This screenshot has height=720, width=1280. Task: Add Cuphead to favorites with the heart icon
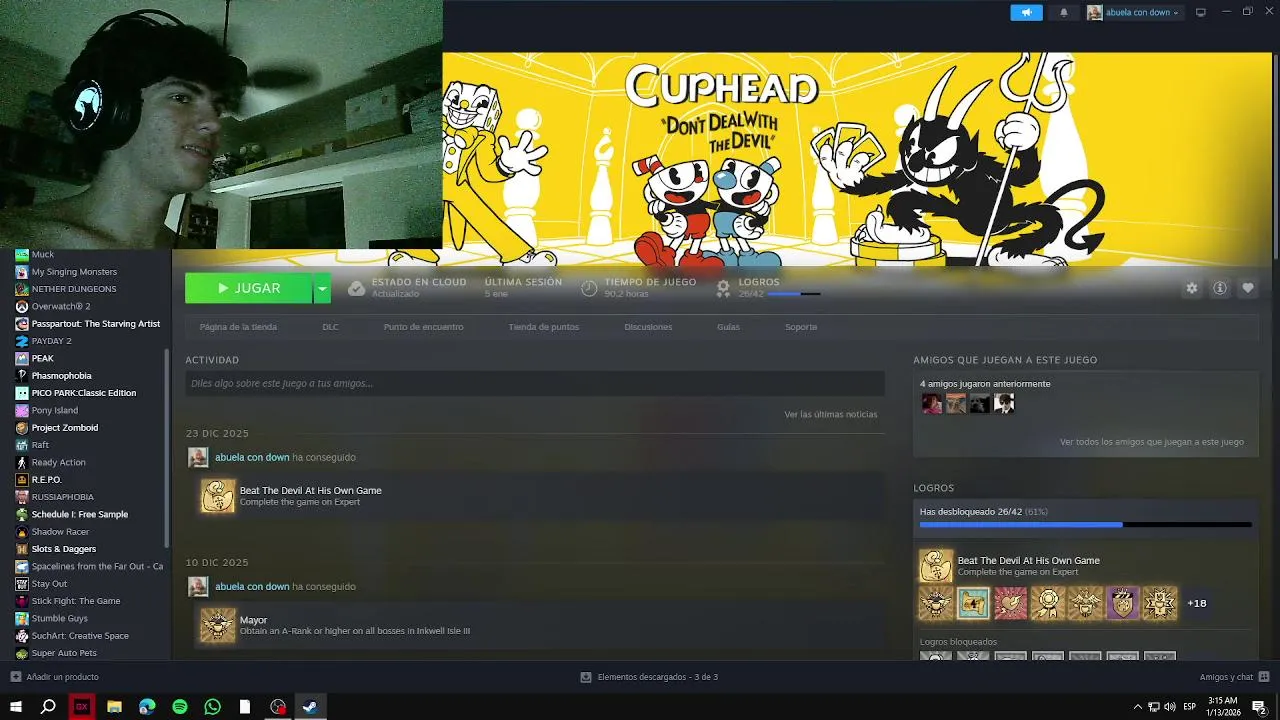click(1248, 288)
